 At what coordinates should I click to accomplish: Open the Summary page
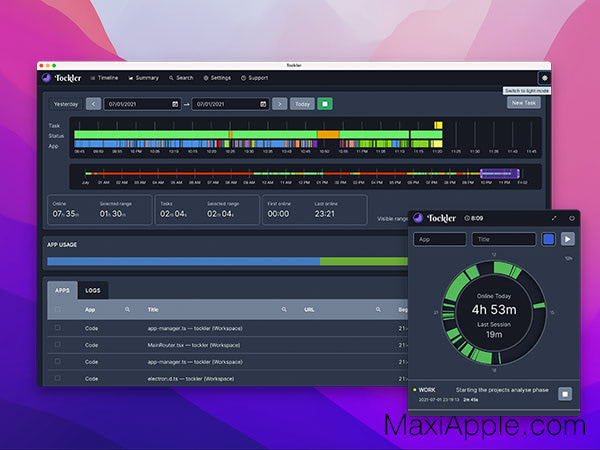pyautogui.click(x=143, y=78)
